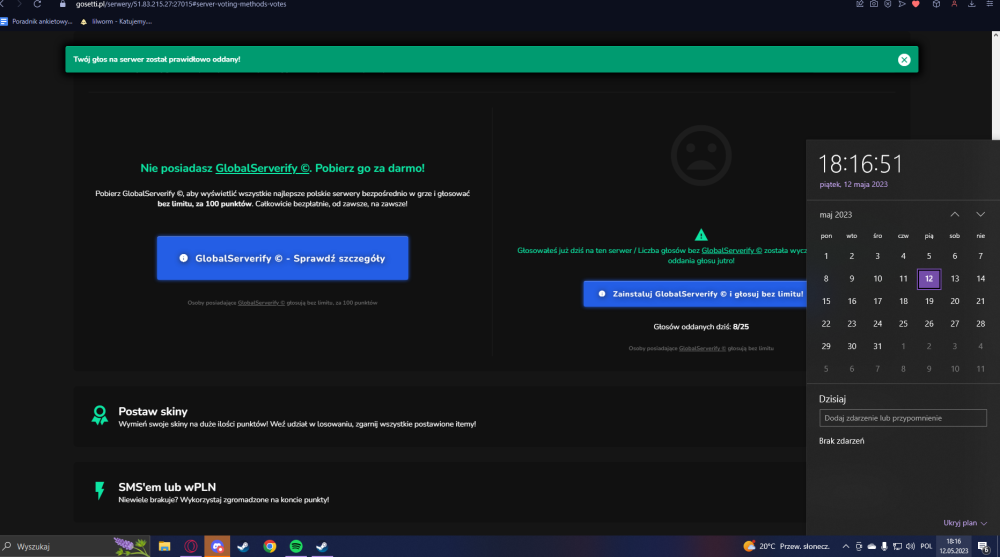
Task: Click the send flow arrow icon
Action: pyautogui.click(x=902, y=4)
